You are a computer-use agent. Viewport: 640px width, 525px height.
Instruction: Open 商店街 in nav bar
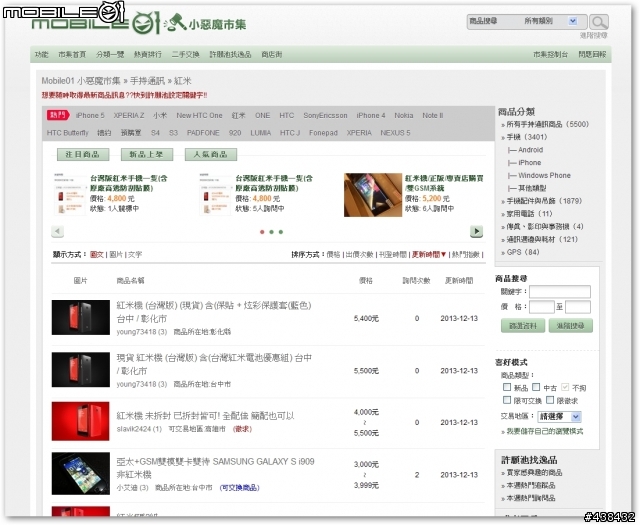272,54
